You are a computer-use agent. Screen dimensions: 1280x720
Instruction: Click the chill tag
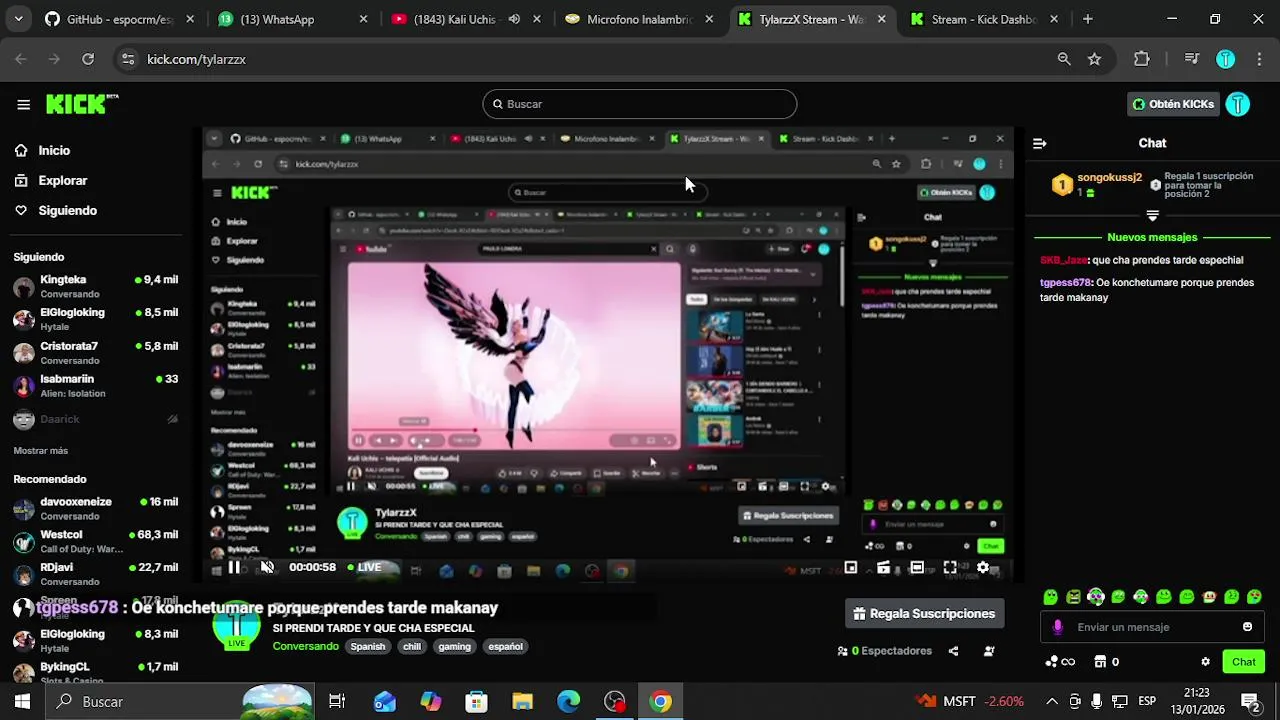412,646
